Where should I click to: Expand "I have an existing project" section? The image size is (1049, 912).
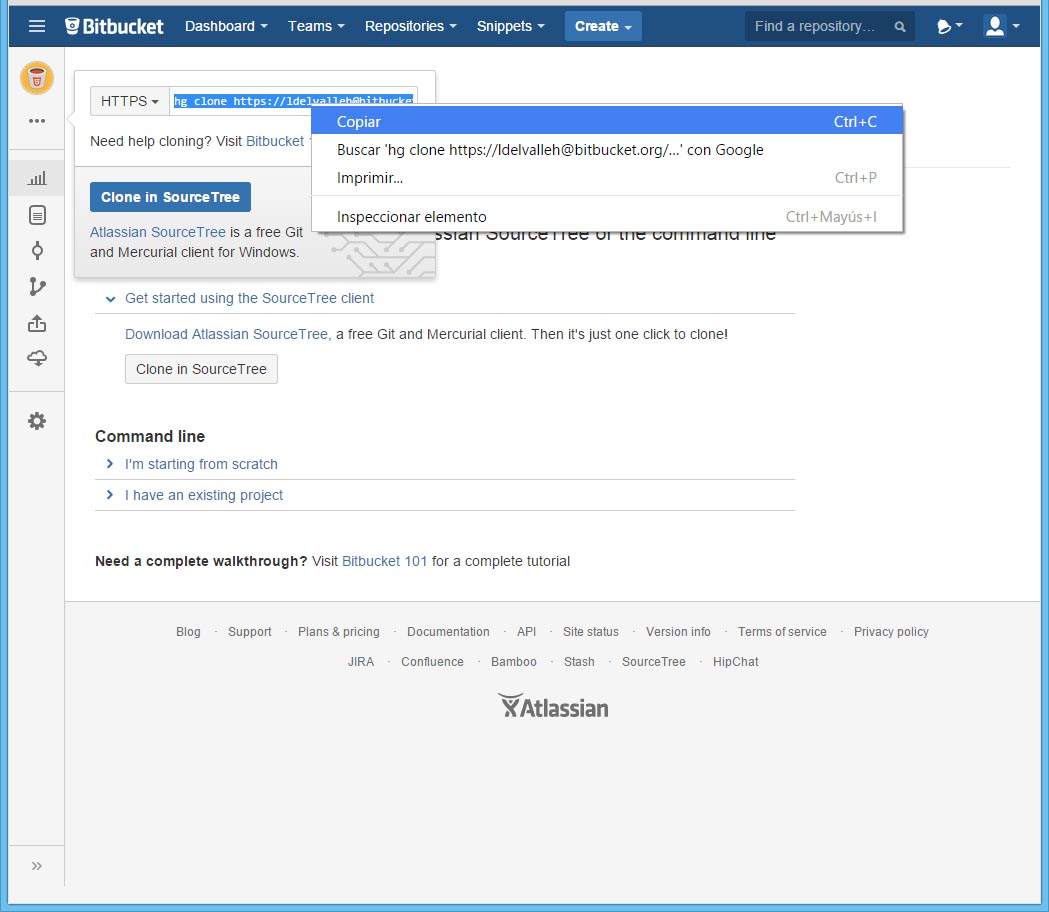(203, 495)
